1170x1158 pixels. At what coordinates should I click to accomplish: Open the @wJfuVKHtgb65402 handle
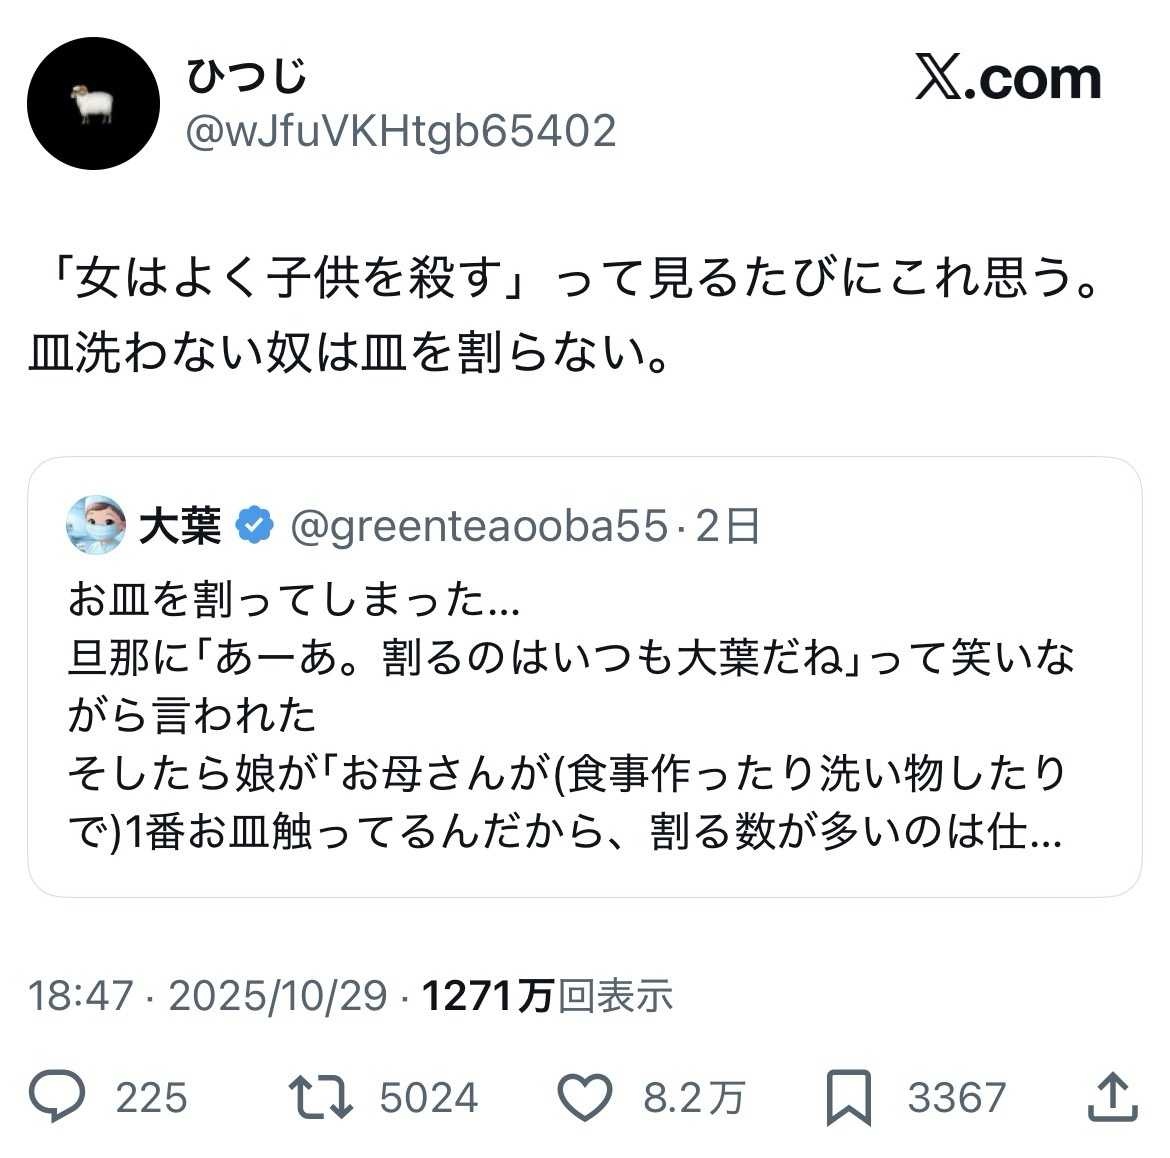pos(401,131)
